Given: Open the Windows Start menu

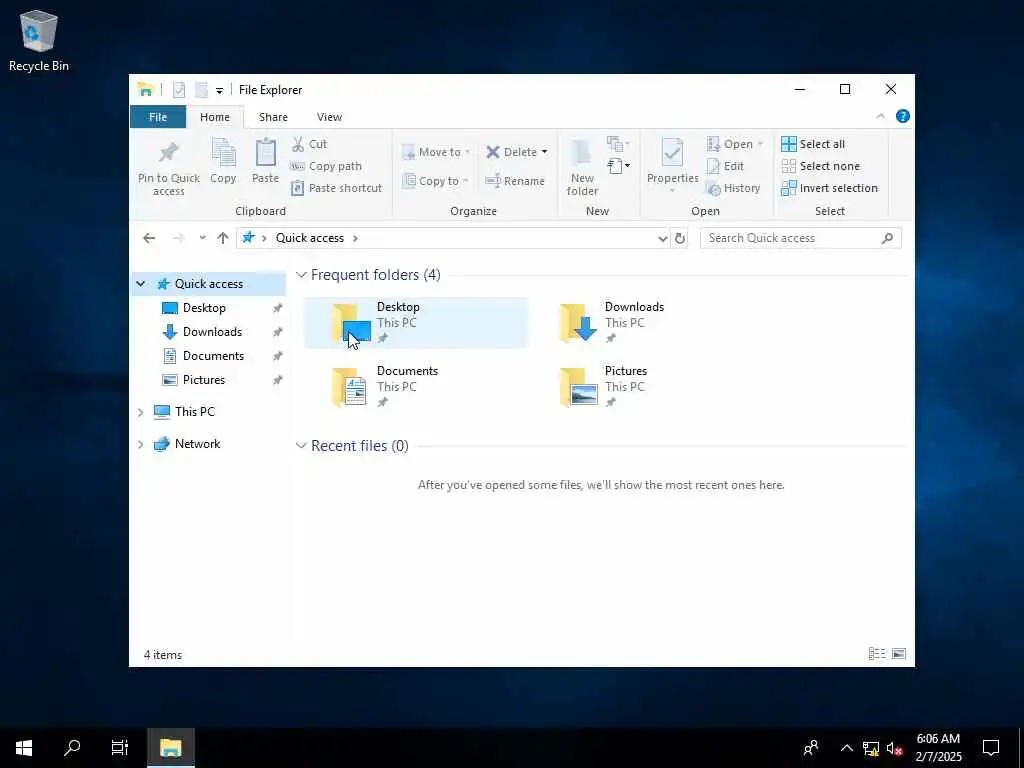Looking at the screenshot, I should [x=24, y=748].
